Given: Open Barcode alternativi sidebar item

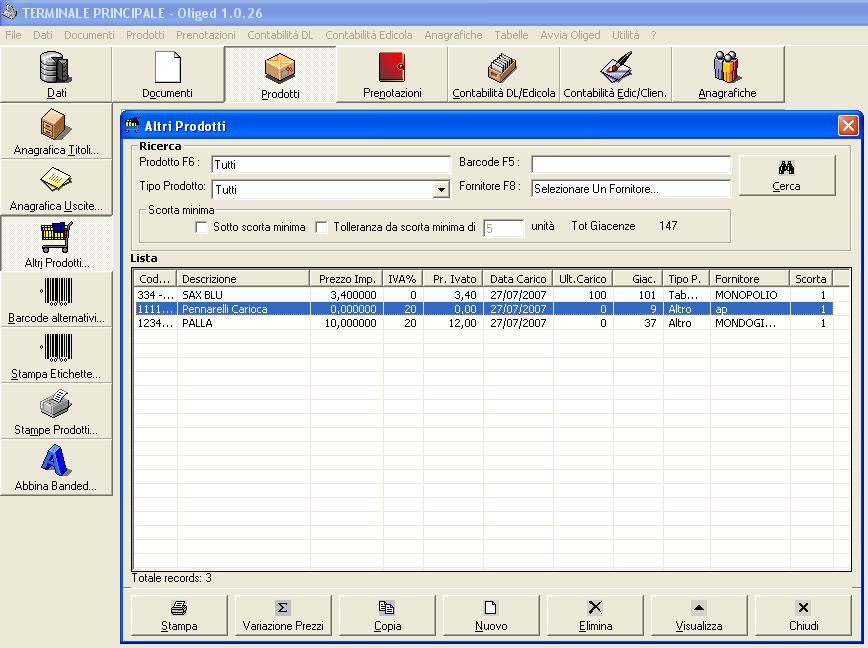Looking at the screenshot, I should coord(56,299).
